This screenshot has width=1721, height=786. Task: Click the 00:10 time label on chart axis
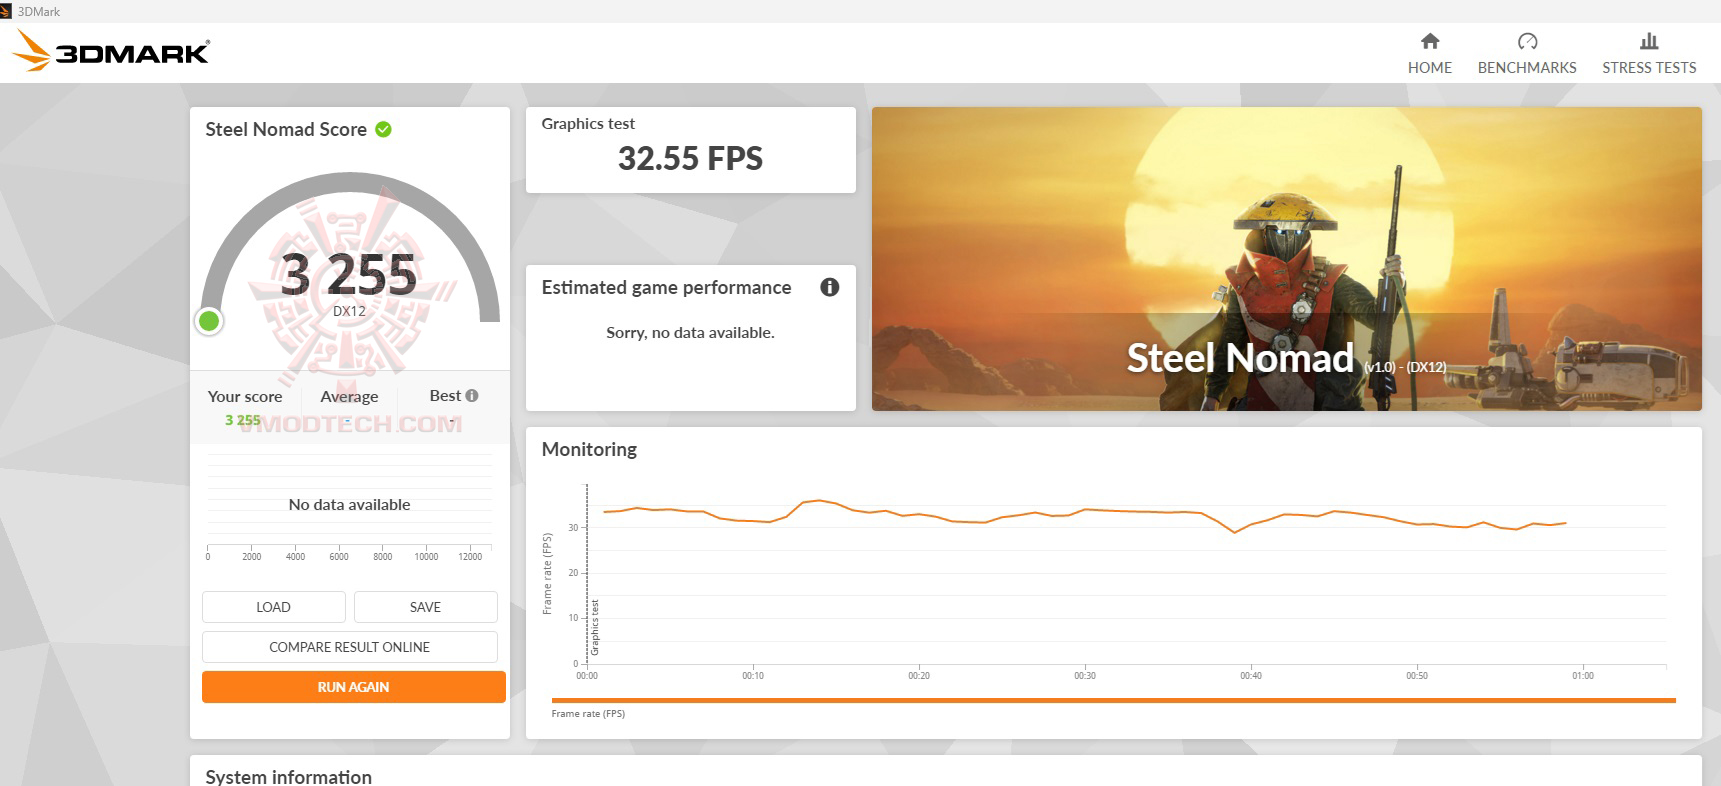click(x=753, y=676)
